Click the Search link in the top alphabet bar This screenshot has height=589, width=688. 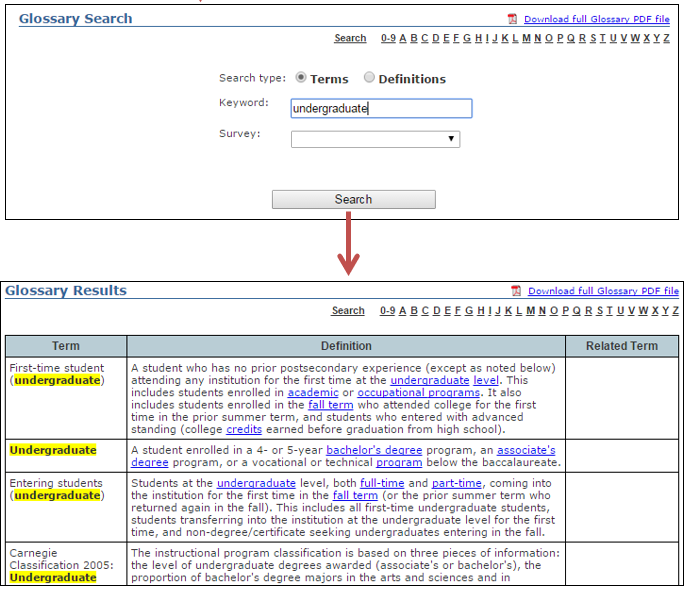click(x=350, y=38)
